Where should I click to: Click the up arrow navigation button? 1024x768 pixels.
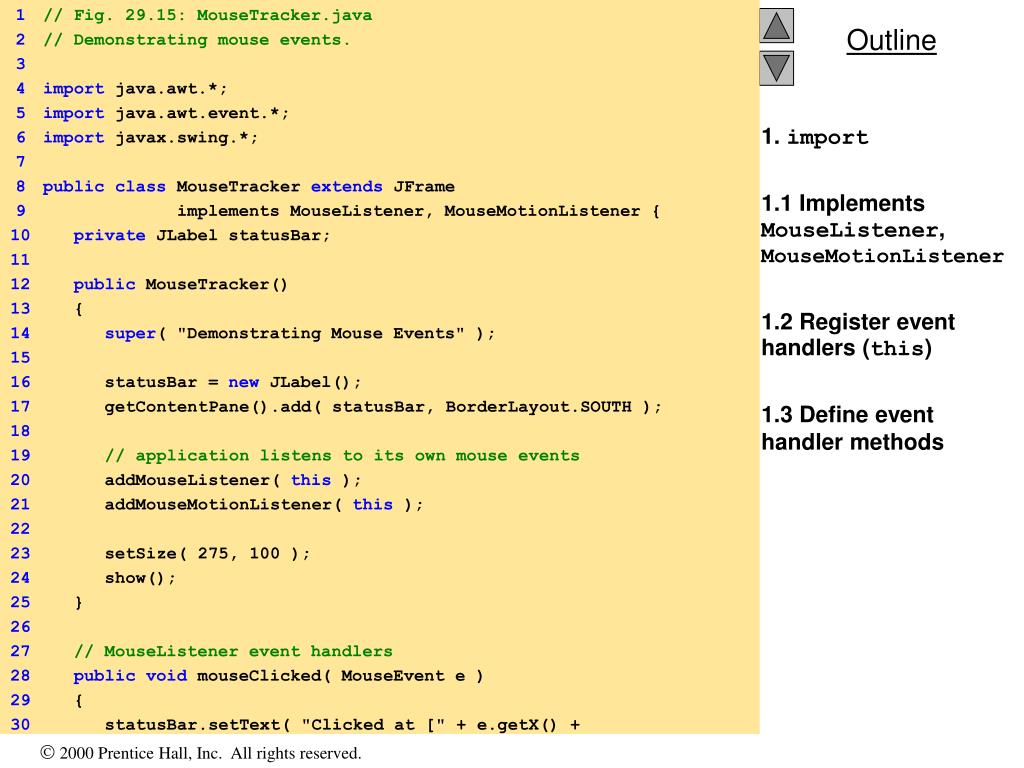pyautogui.click(x=776, y=26)
